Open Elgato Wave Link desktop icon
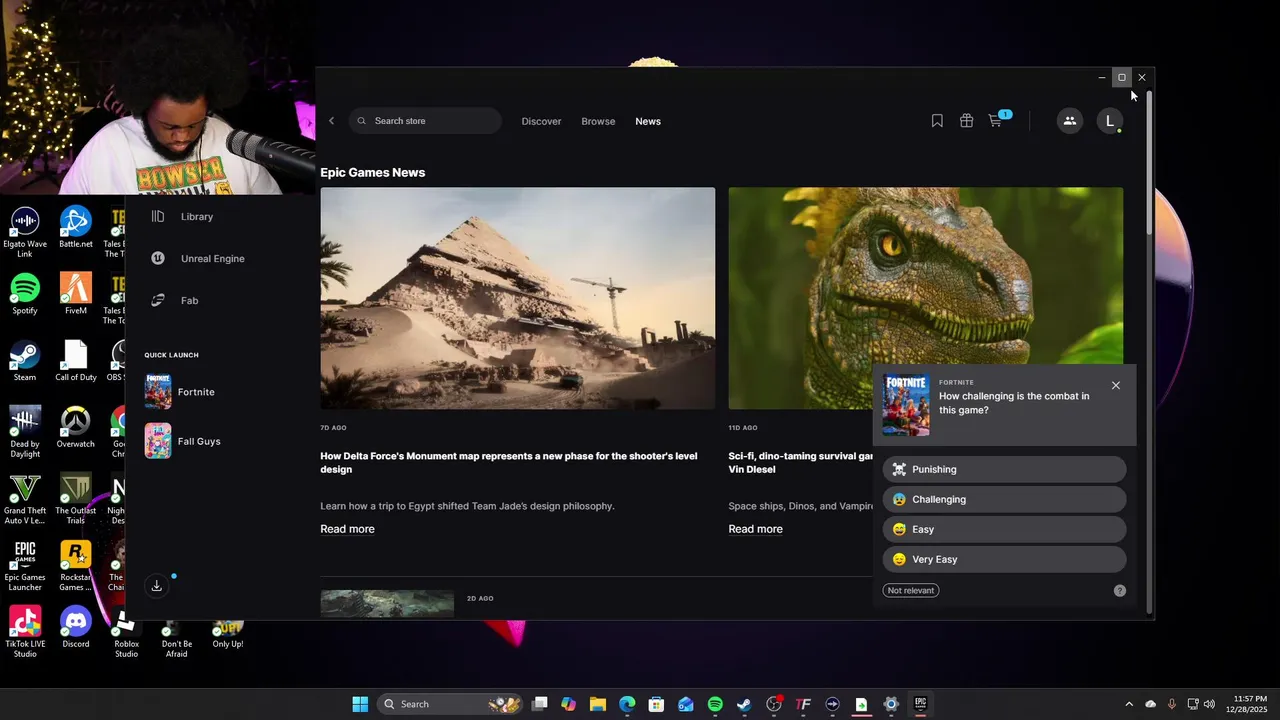The width and height of the screenshot is (1280, 720). 25,232
